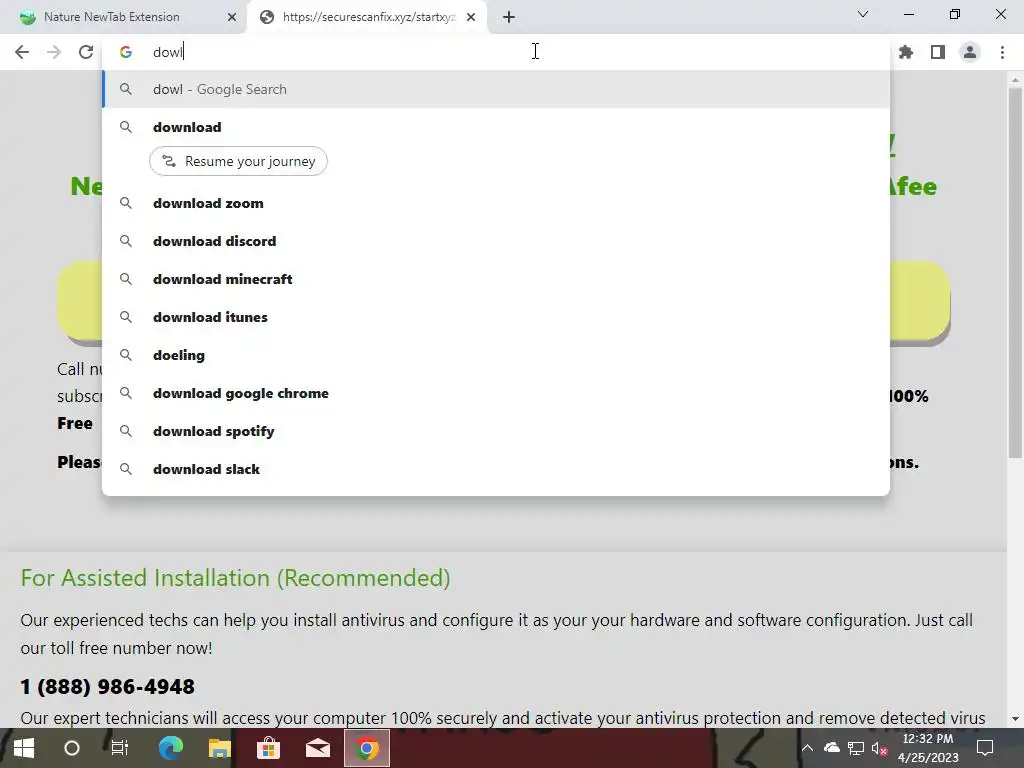Screen dimensions: 1024x768
Task: Open the Chrome profile avatar
Action: click(x=970, y=52)
